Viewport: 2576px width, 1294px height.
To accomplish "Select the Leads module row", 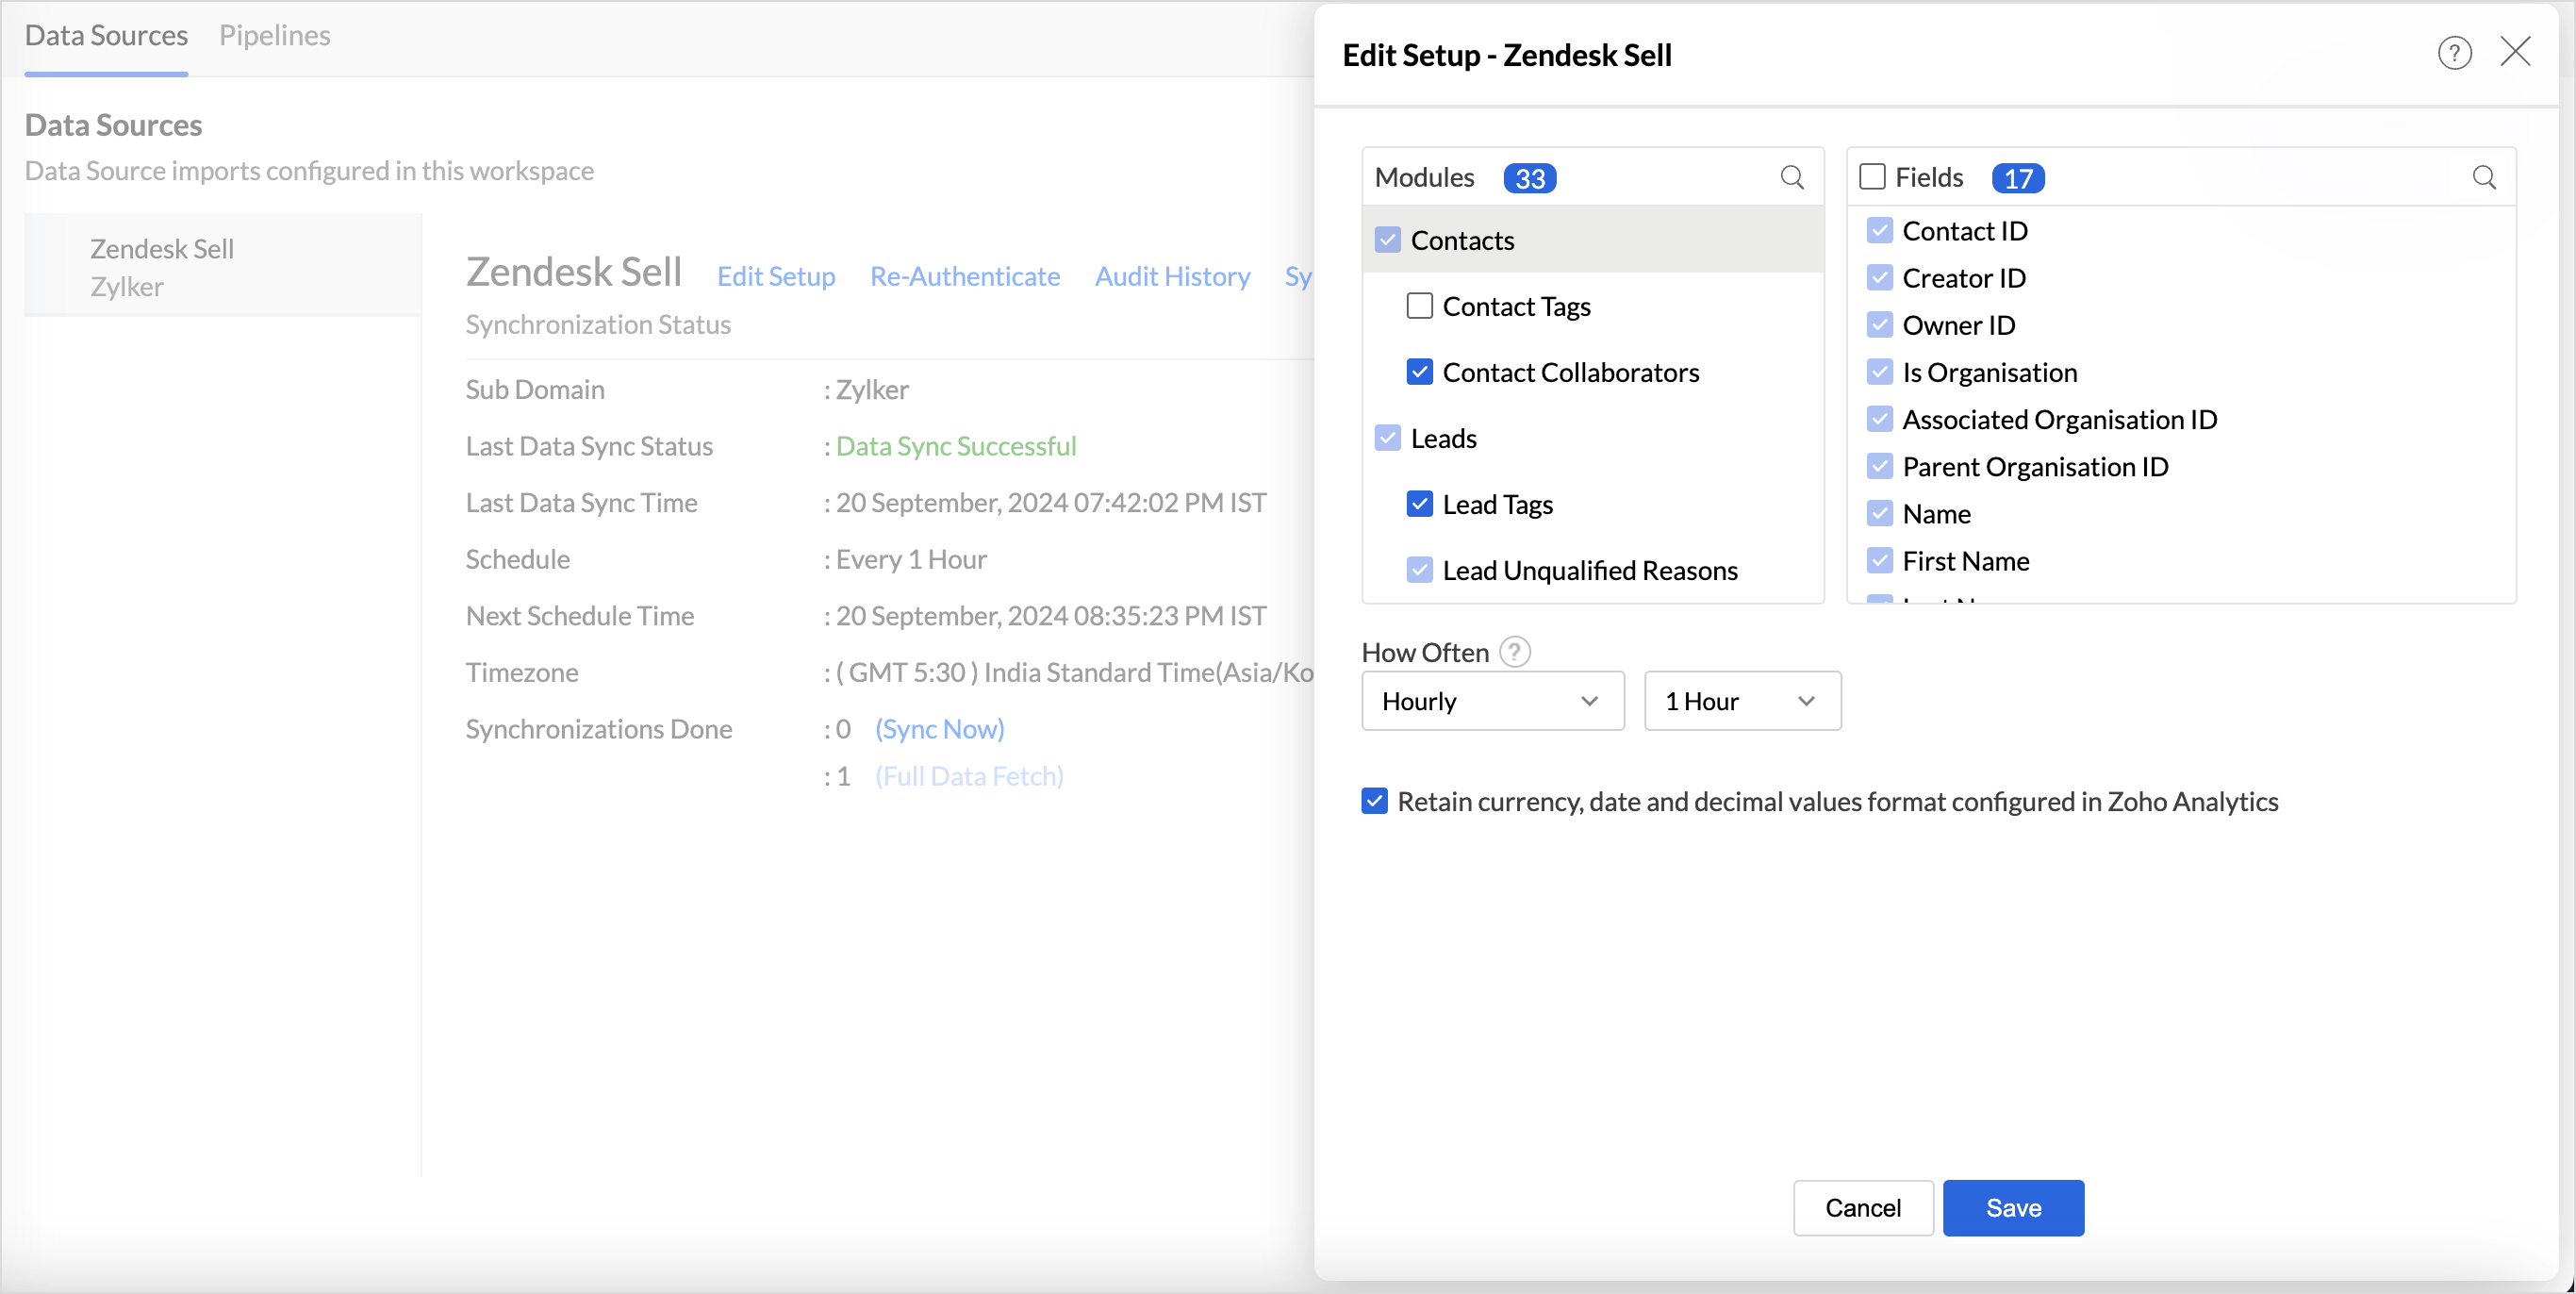I will click(1443, 438).
